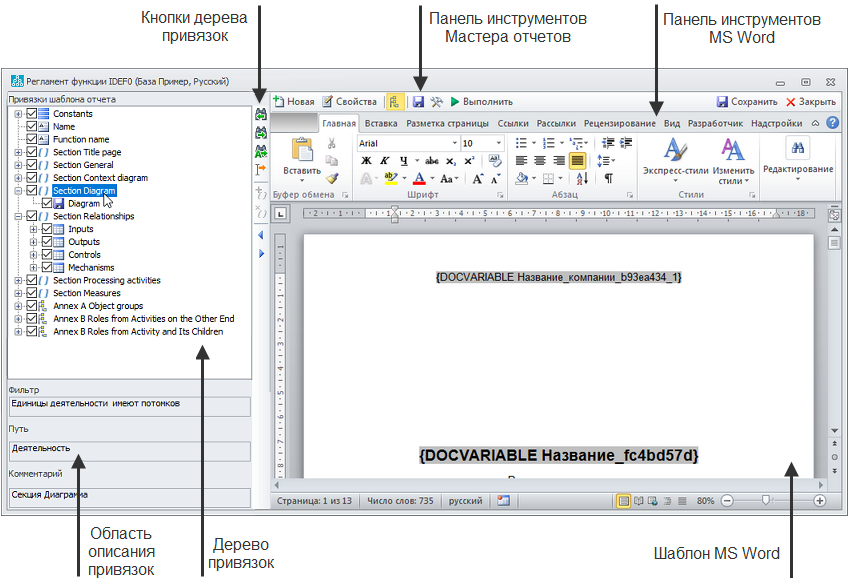Click the justify alignment icon
Viewport: 848px width, 588px height.
click(577, 161)
